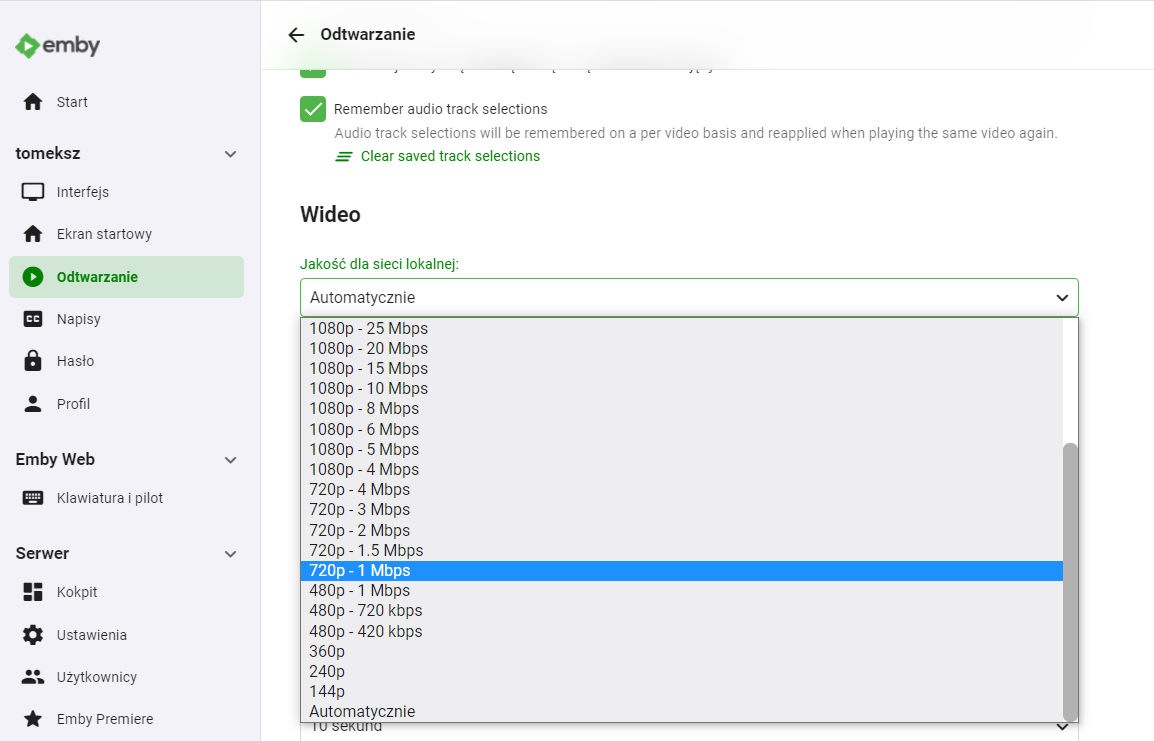Open Kokpit via the dashboard icon

(x=33, y=591)
